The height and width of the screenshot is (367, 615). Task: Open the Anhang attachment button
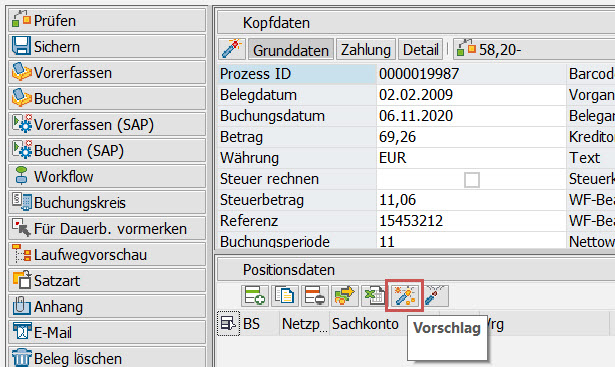tap(107, 306)
